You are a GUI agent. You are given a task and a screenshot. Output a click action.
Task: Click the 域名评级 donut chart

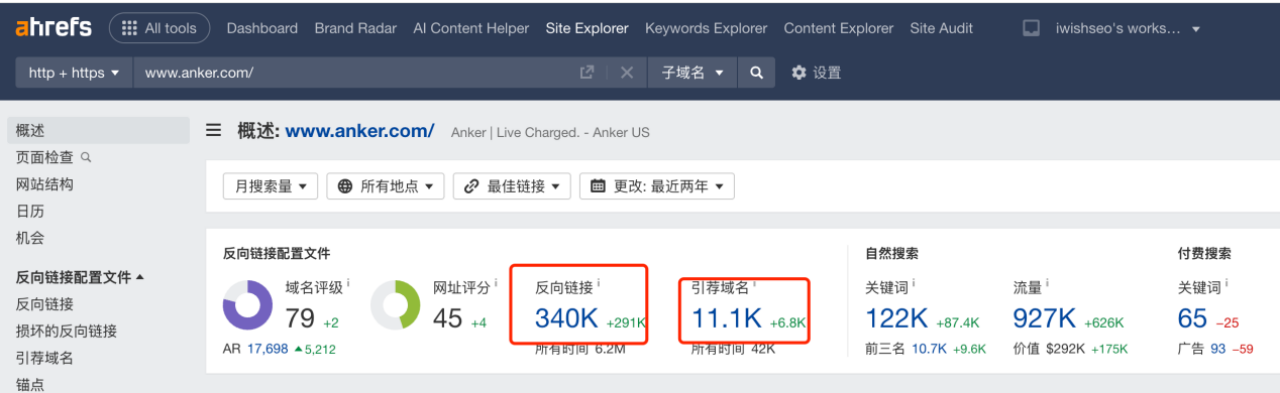click(248, 304)
